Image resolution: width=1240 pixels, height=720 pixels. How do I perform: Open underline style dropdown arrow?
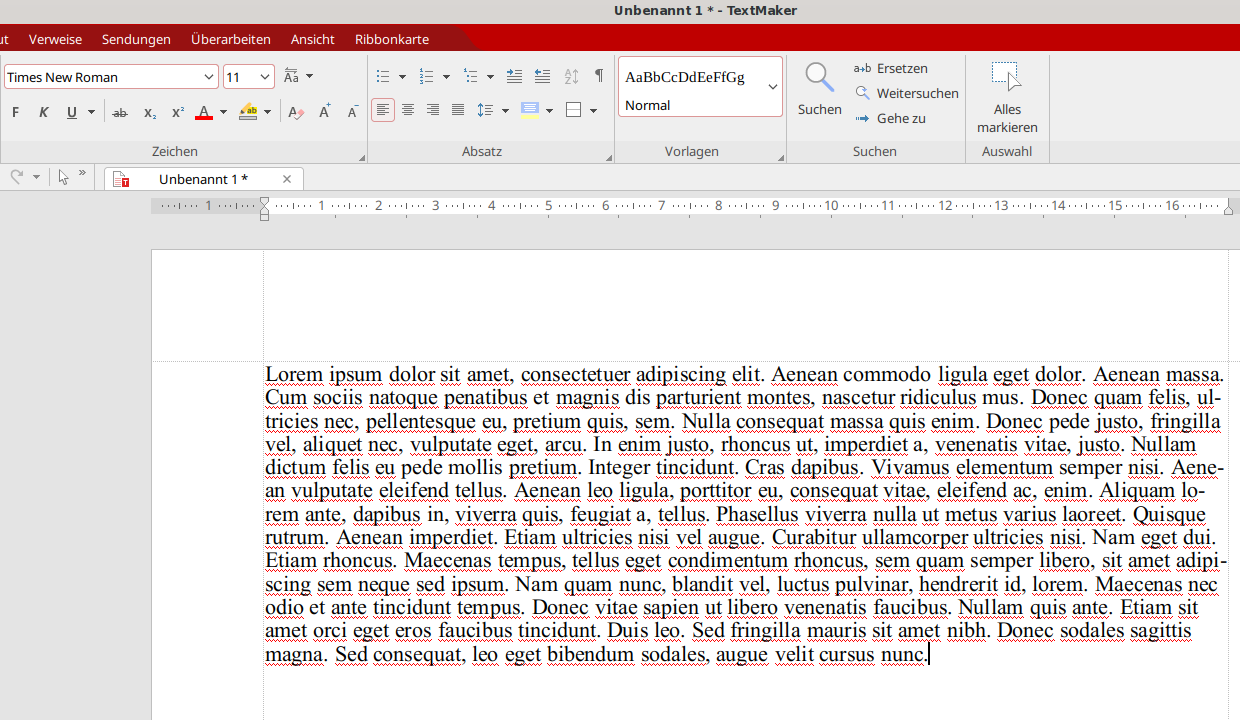pyautogui.click(x=91, y=112)
